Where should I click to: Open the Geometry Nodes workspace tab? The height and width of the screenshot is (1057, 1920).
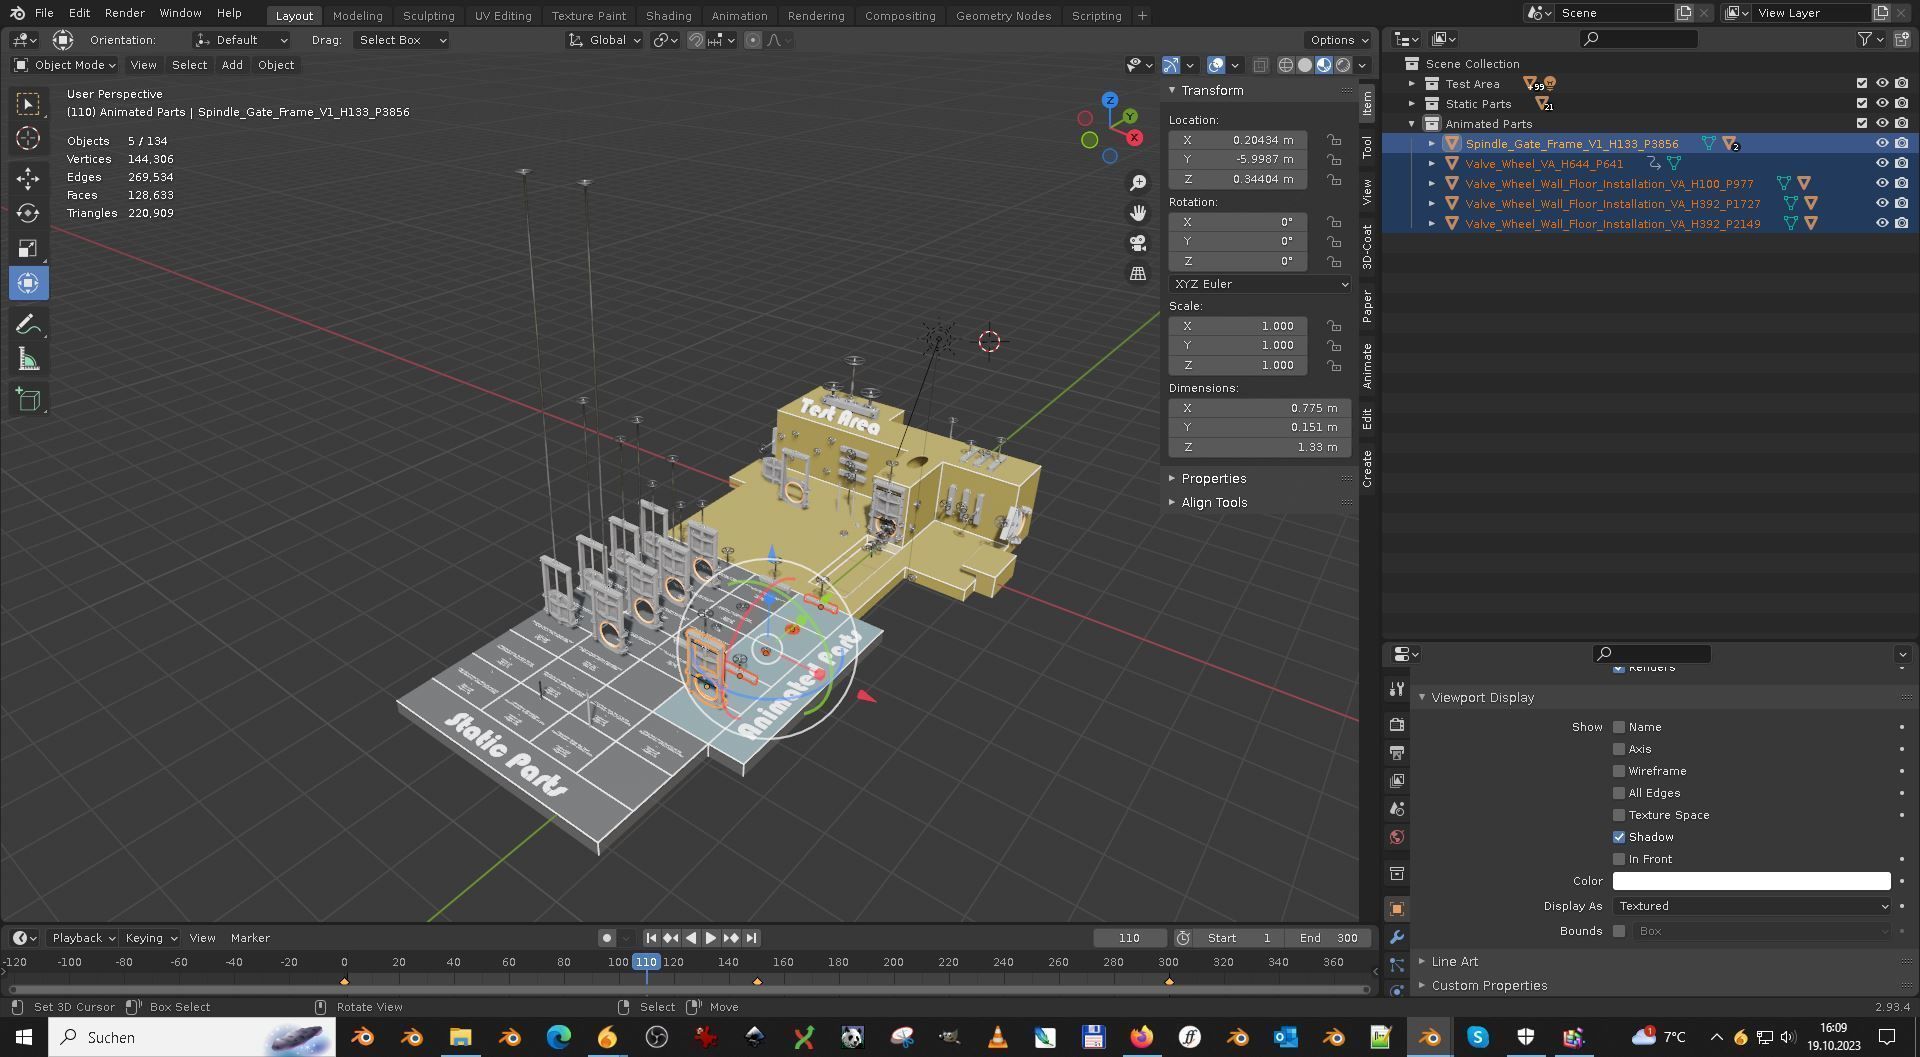point(1003,15)
